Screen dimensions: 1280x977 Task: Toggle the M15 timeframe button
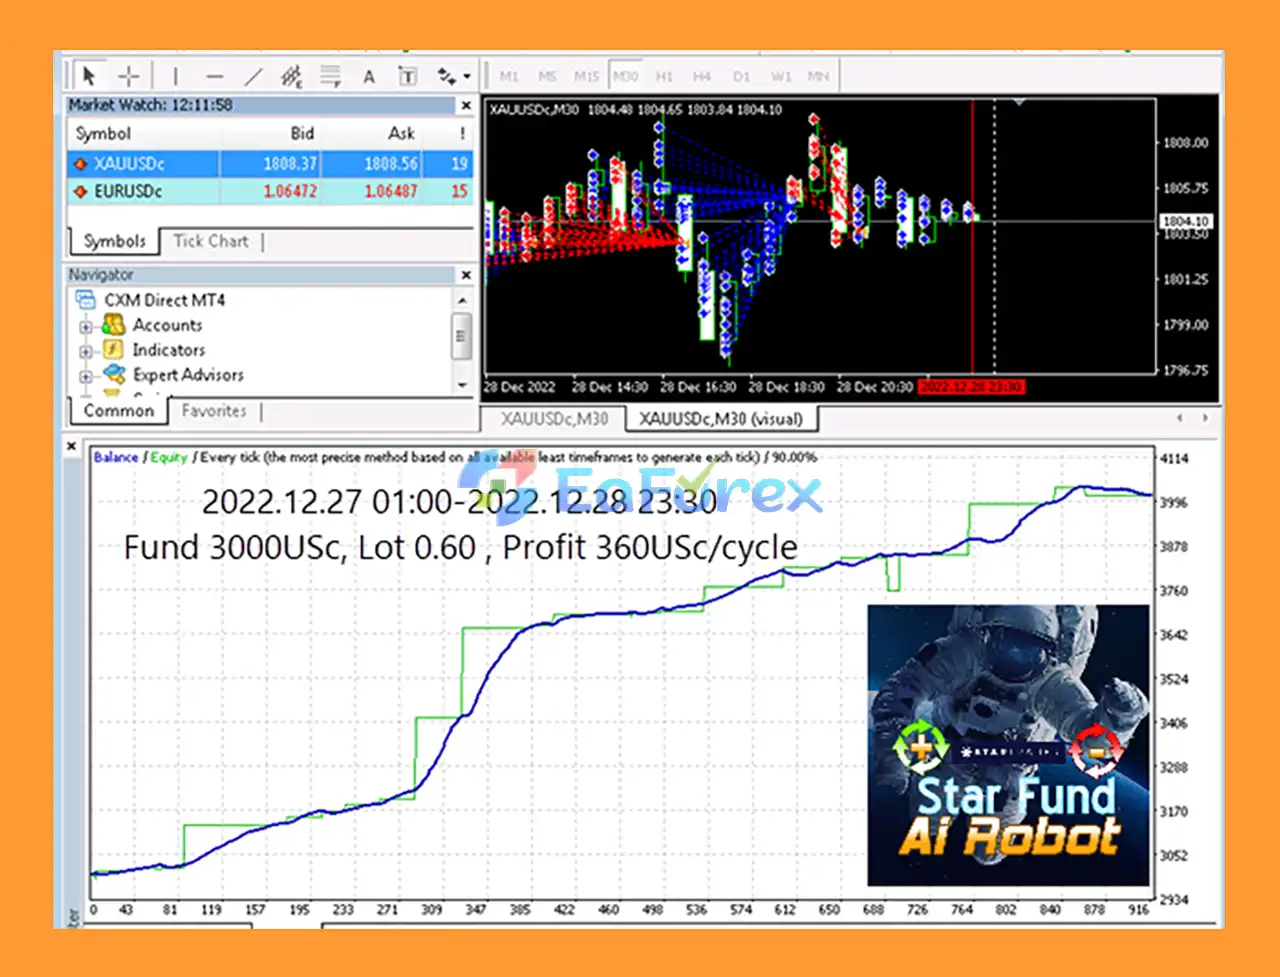(586, 76)
